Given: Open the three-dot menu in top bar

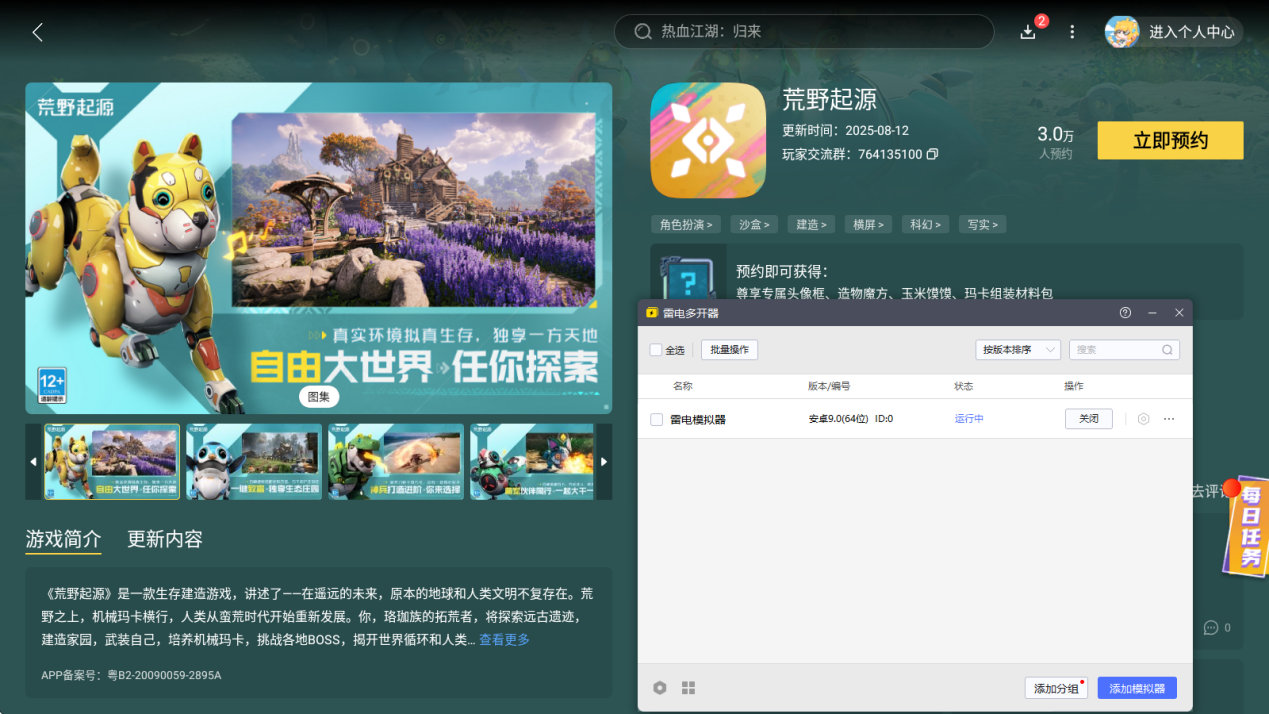Looking at the screenshot, I should pyautogui.click(x=1072, y=32).
